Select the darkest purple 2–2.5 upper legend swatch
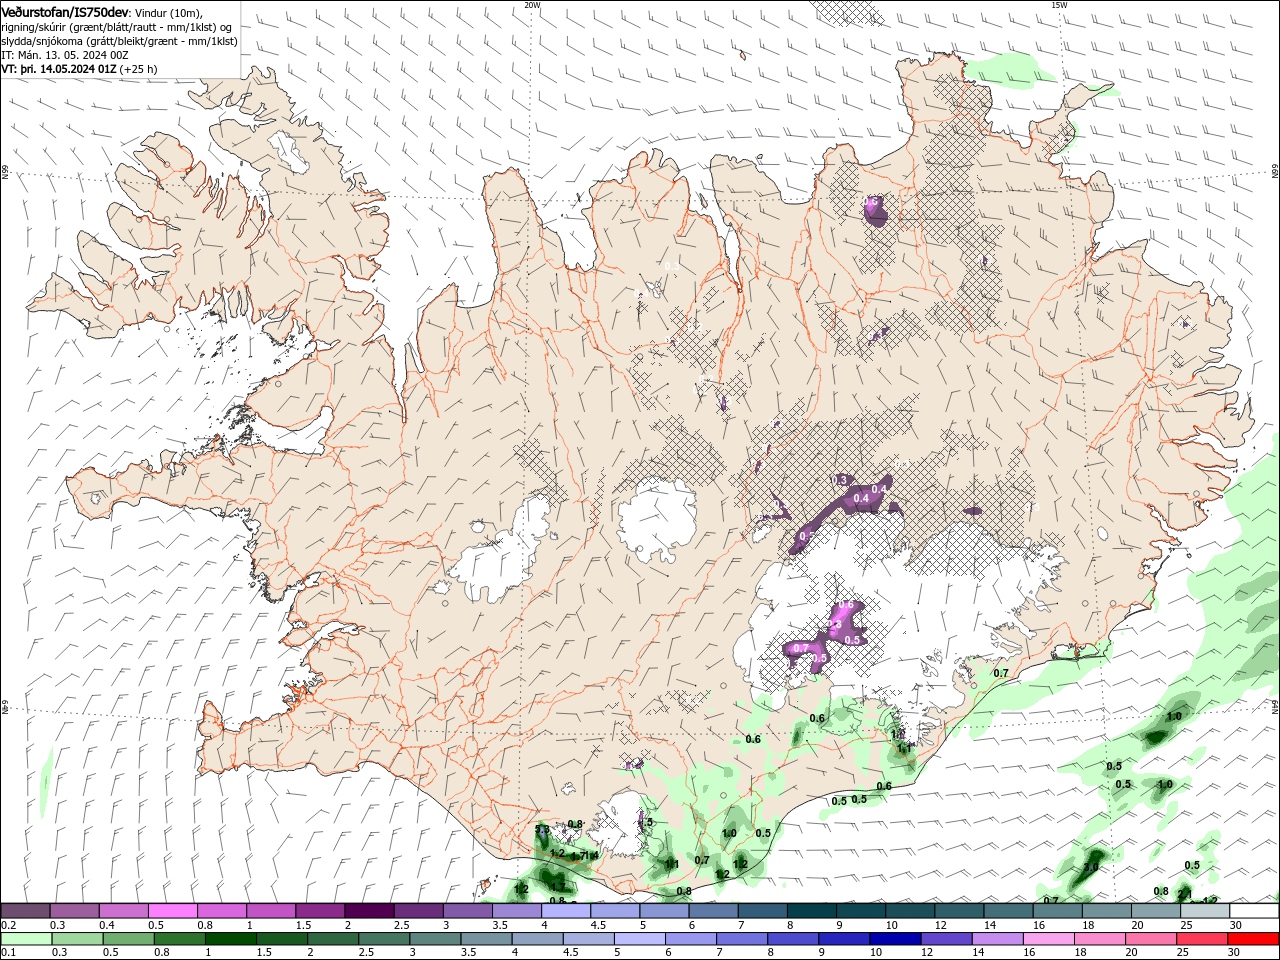1280x960 pixels. [x=369, y=911]
